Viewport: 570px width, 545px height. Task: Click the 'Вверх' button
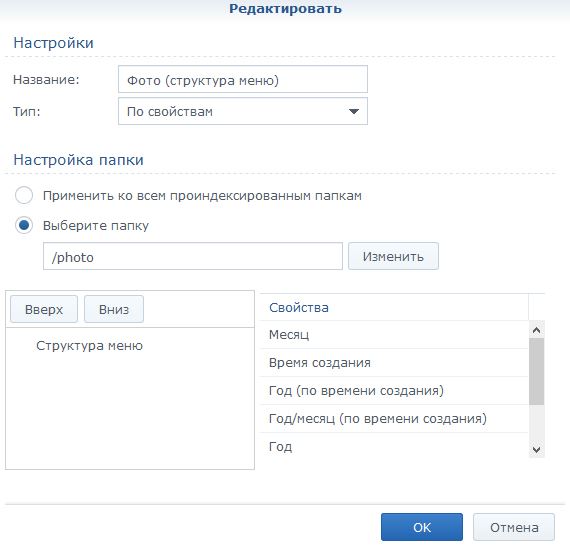click(x=44, y=309)
